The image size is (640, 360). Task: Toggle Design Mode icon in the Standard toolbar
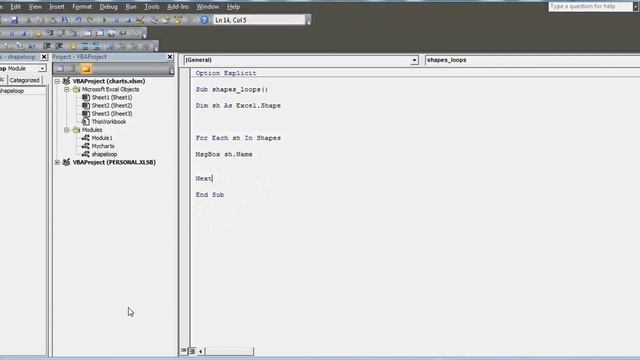point(140,20)
